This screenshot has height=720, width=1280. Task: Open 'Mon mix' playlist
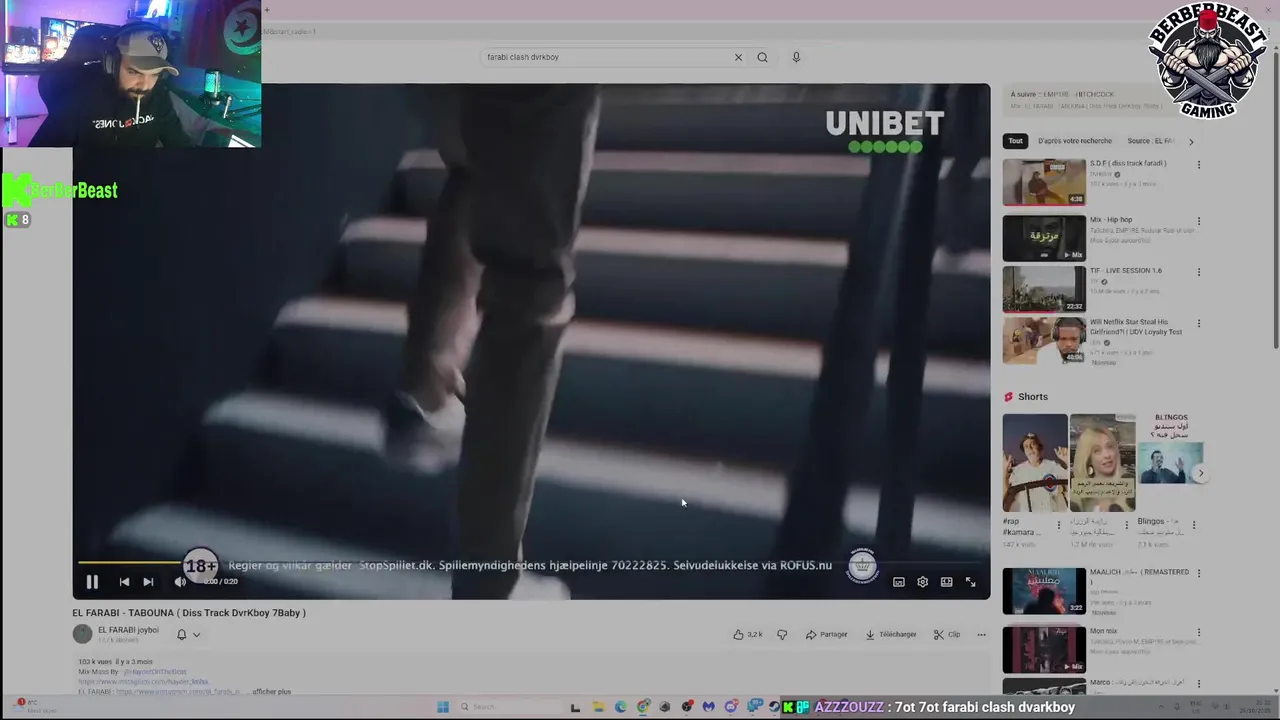tap(1044, 649)
